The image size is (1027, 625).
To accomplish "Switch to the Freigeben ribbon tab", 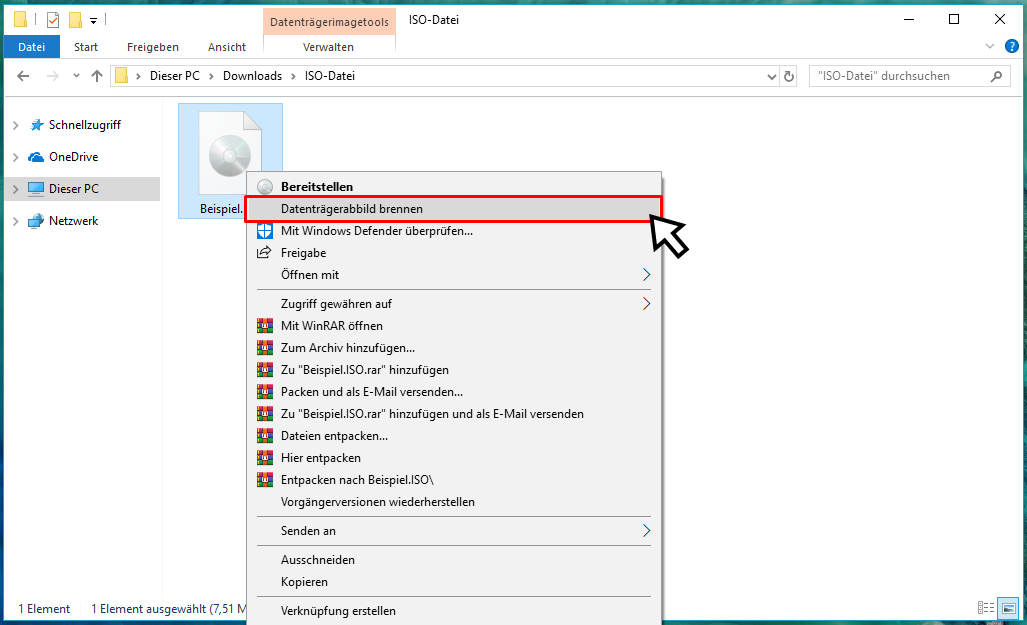I will point(153,47).
